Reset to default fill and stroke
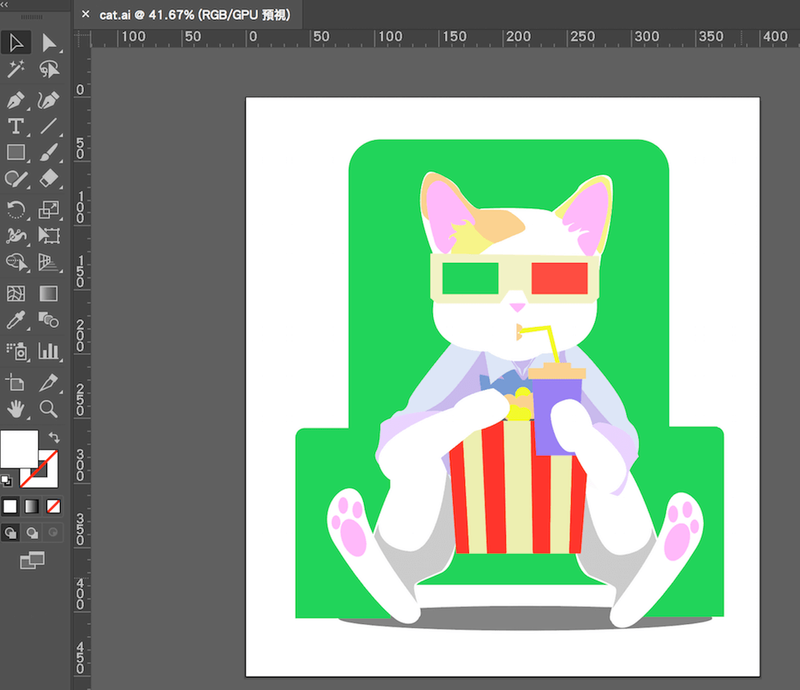800x690 pixels. 8,481
